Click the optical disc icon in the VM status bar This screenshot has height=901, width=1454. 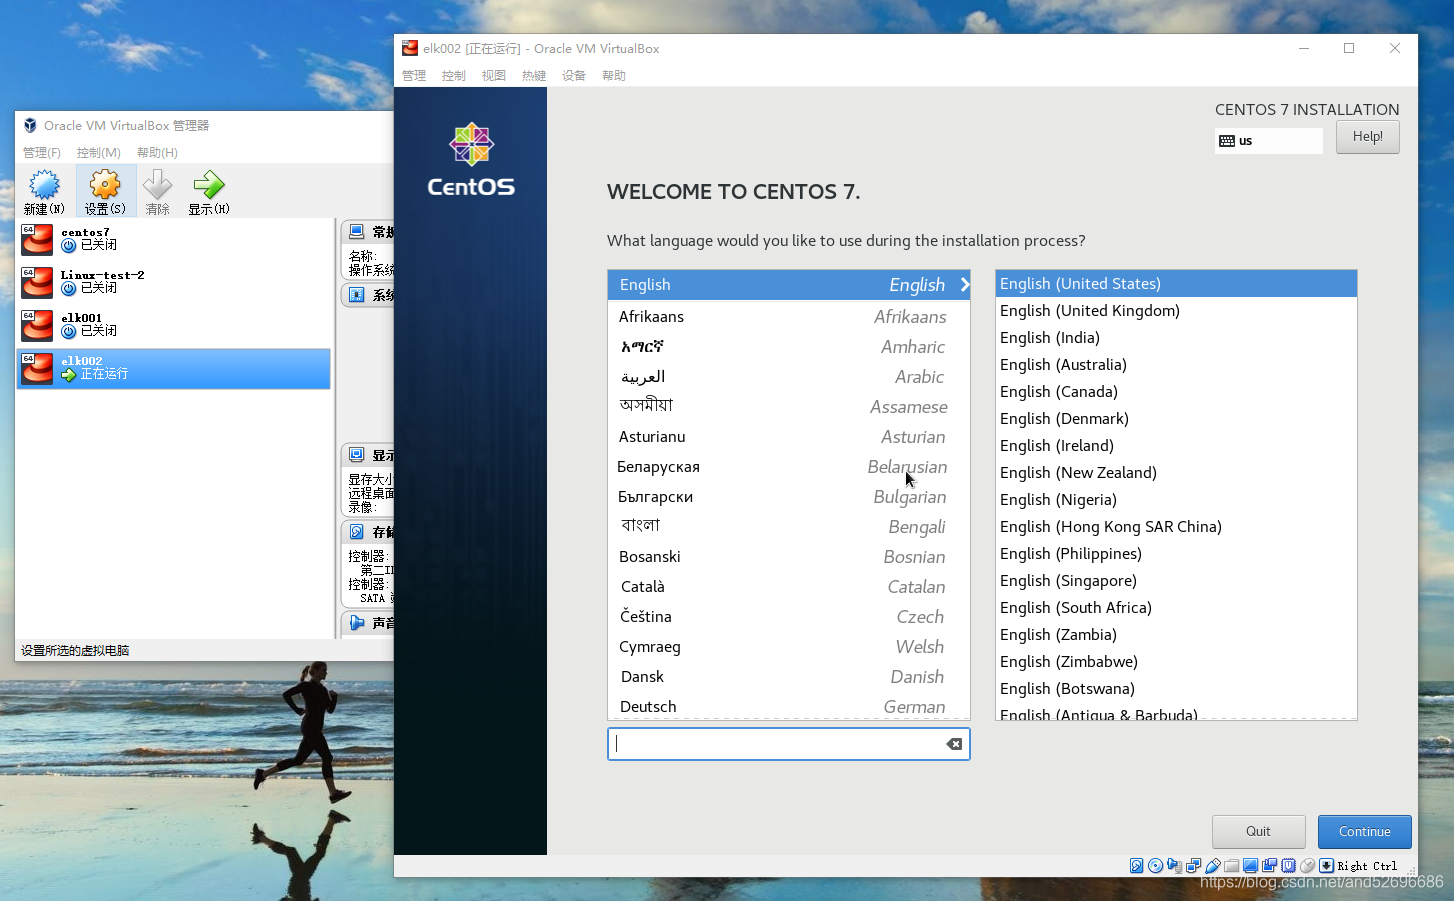1155,866
